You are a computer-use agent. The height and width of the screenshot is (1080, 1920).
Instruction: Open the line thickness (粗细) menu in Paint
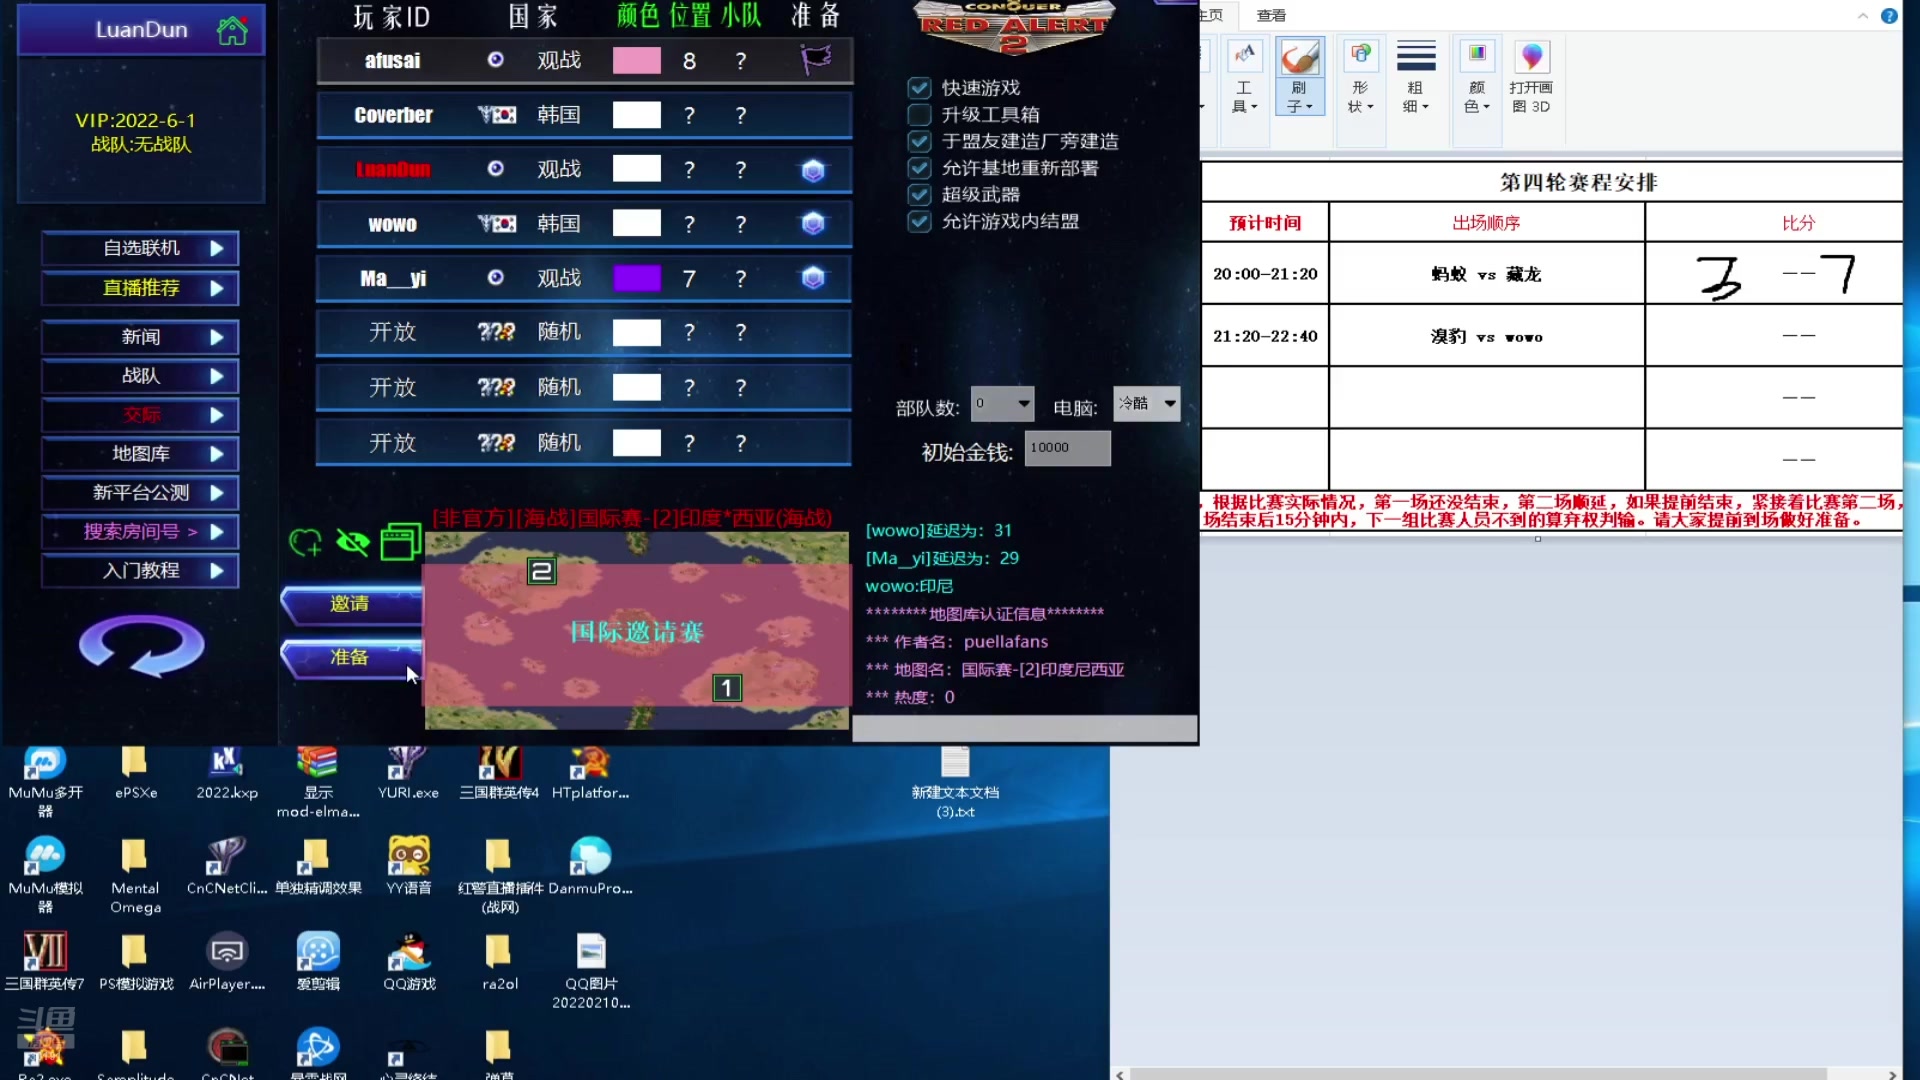1416,77
